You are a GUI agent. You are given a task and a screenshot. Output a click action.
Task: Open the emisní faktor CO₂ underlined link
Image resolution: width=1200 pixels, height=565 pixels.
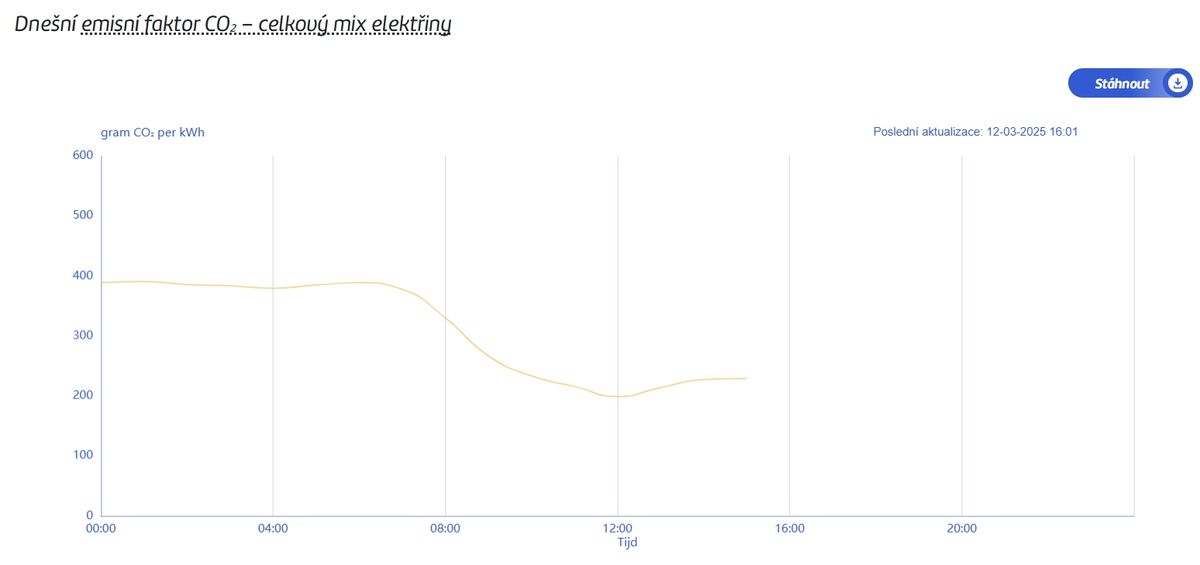pos(159,23)
